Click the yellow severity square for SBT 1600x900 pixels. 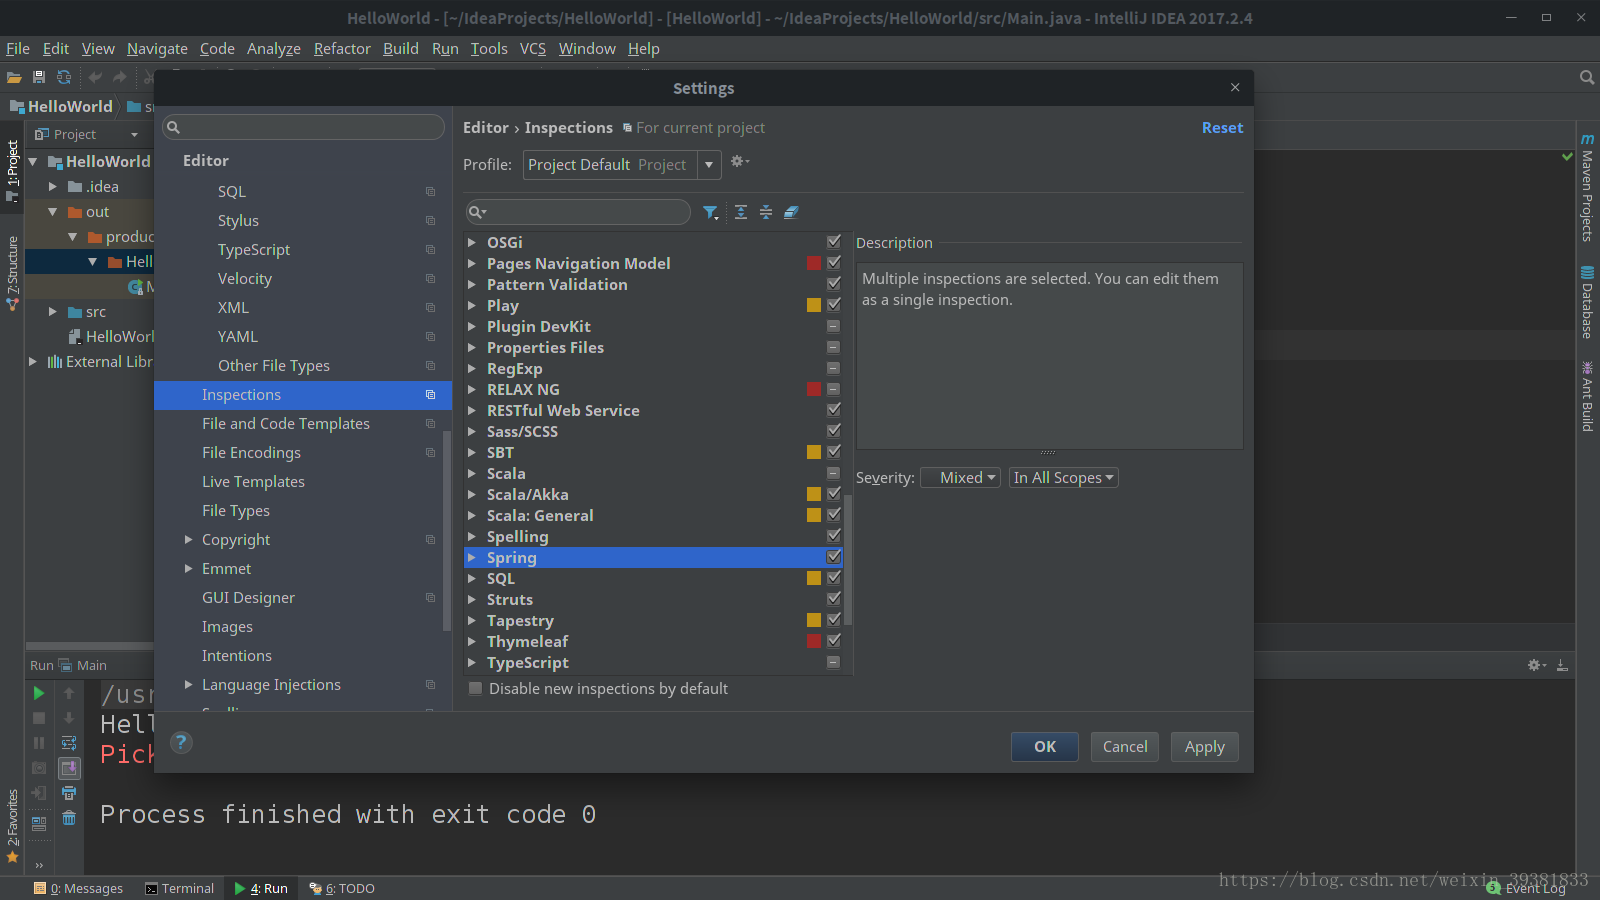[814, 452]
